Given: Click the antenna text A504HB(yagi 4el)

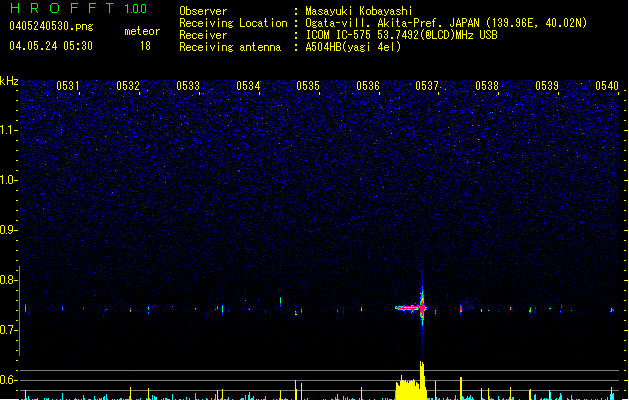Looking at the screenshot, I should pyautogui.click(x=353, y=47).
